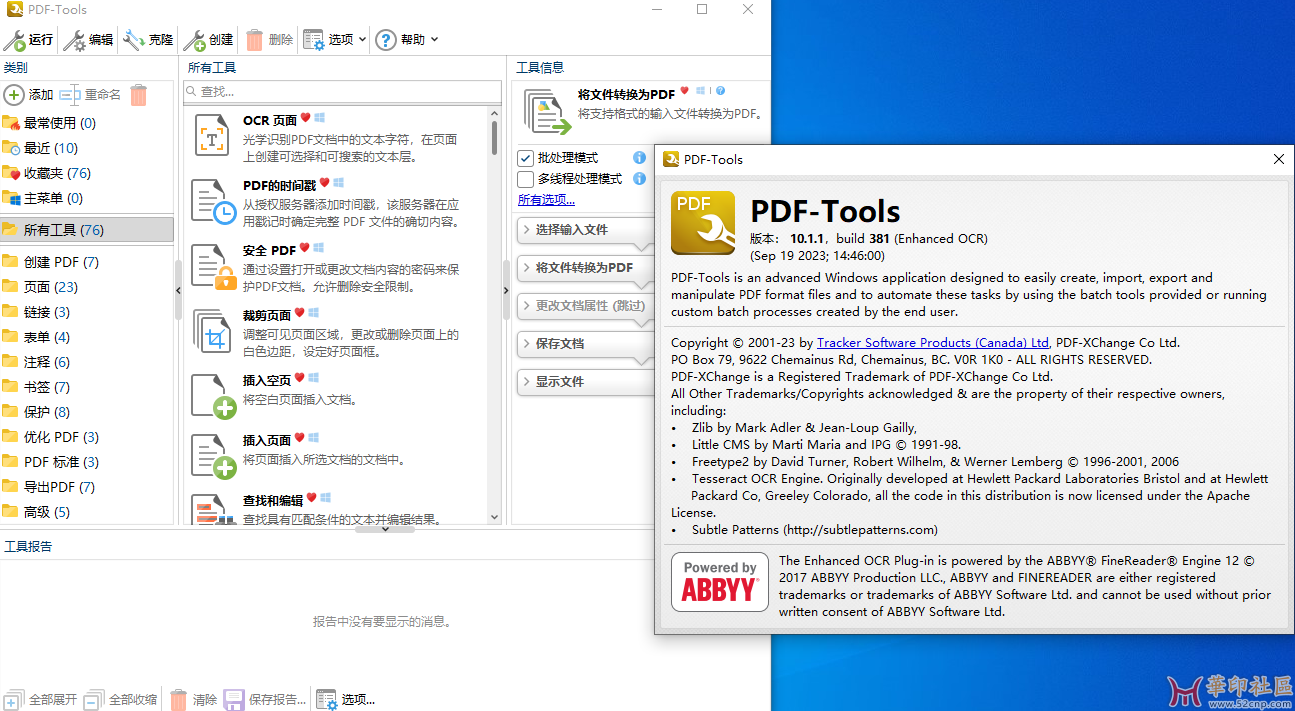Open the 优化 PDF (3) folder
Screen dimensions: 1295x711
[87, 437]
